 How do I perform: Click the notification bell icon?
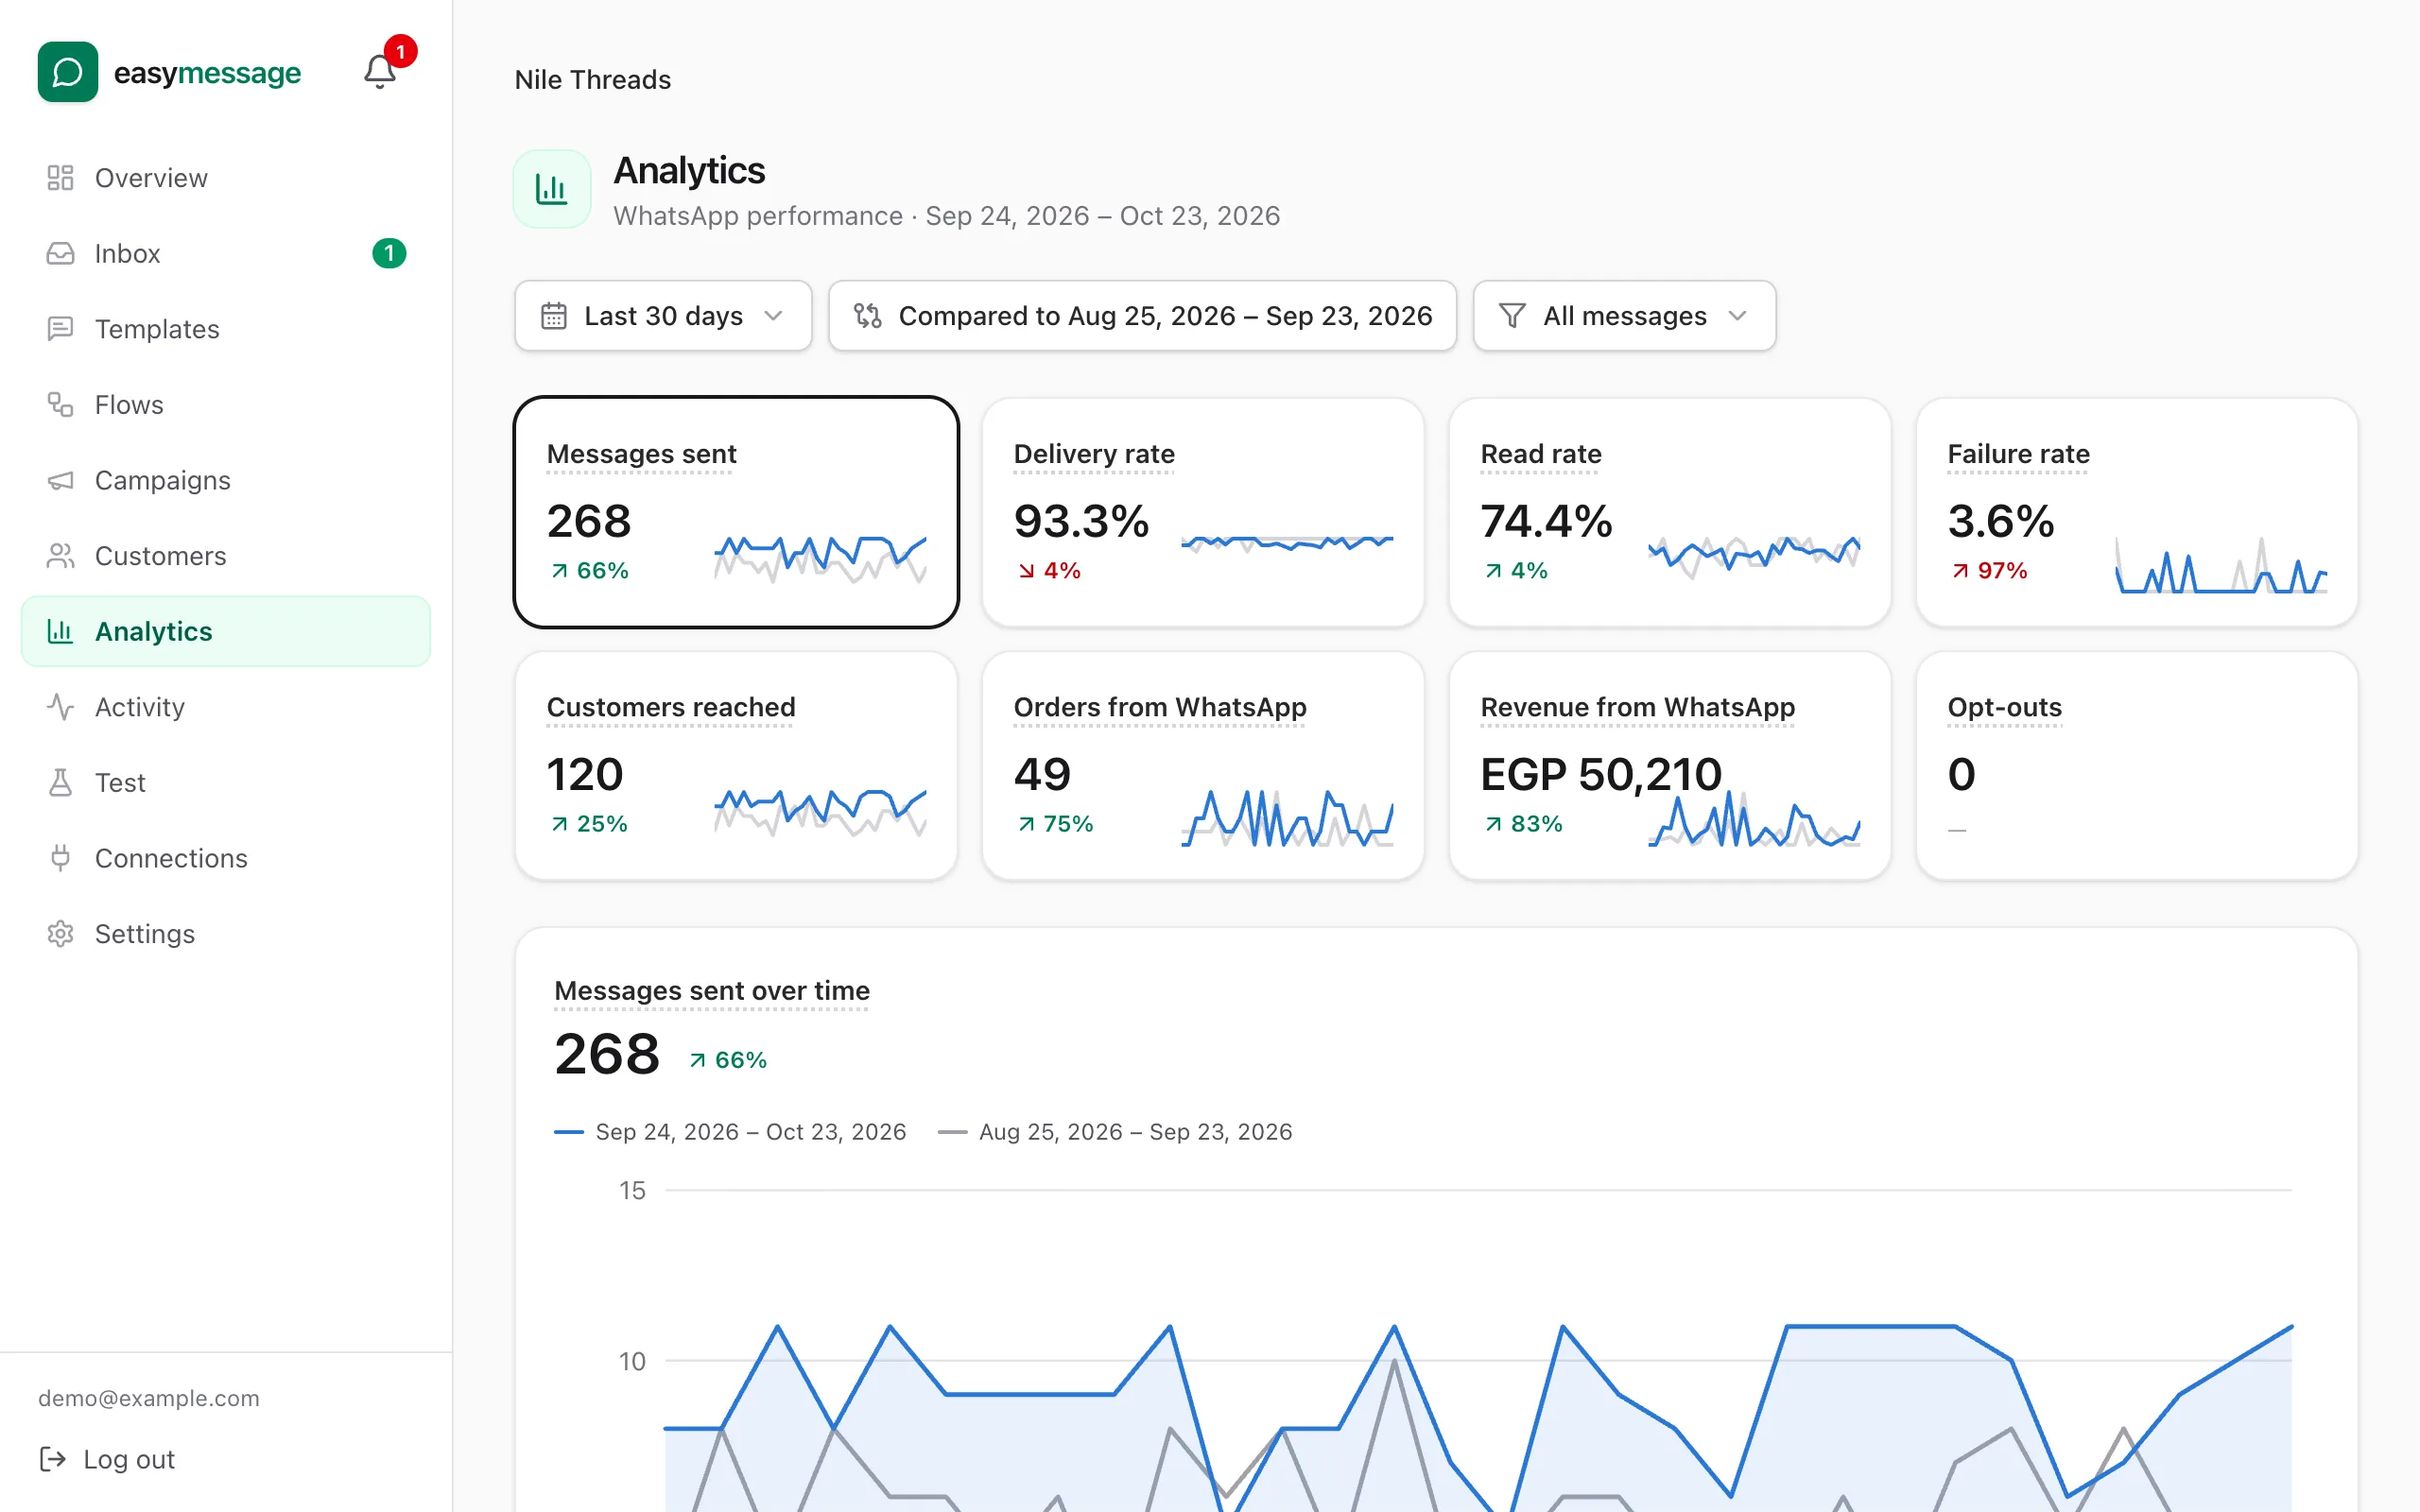pos(379,72)
